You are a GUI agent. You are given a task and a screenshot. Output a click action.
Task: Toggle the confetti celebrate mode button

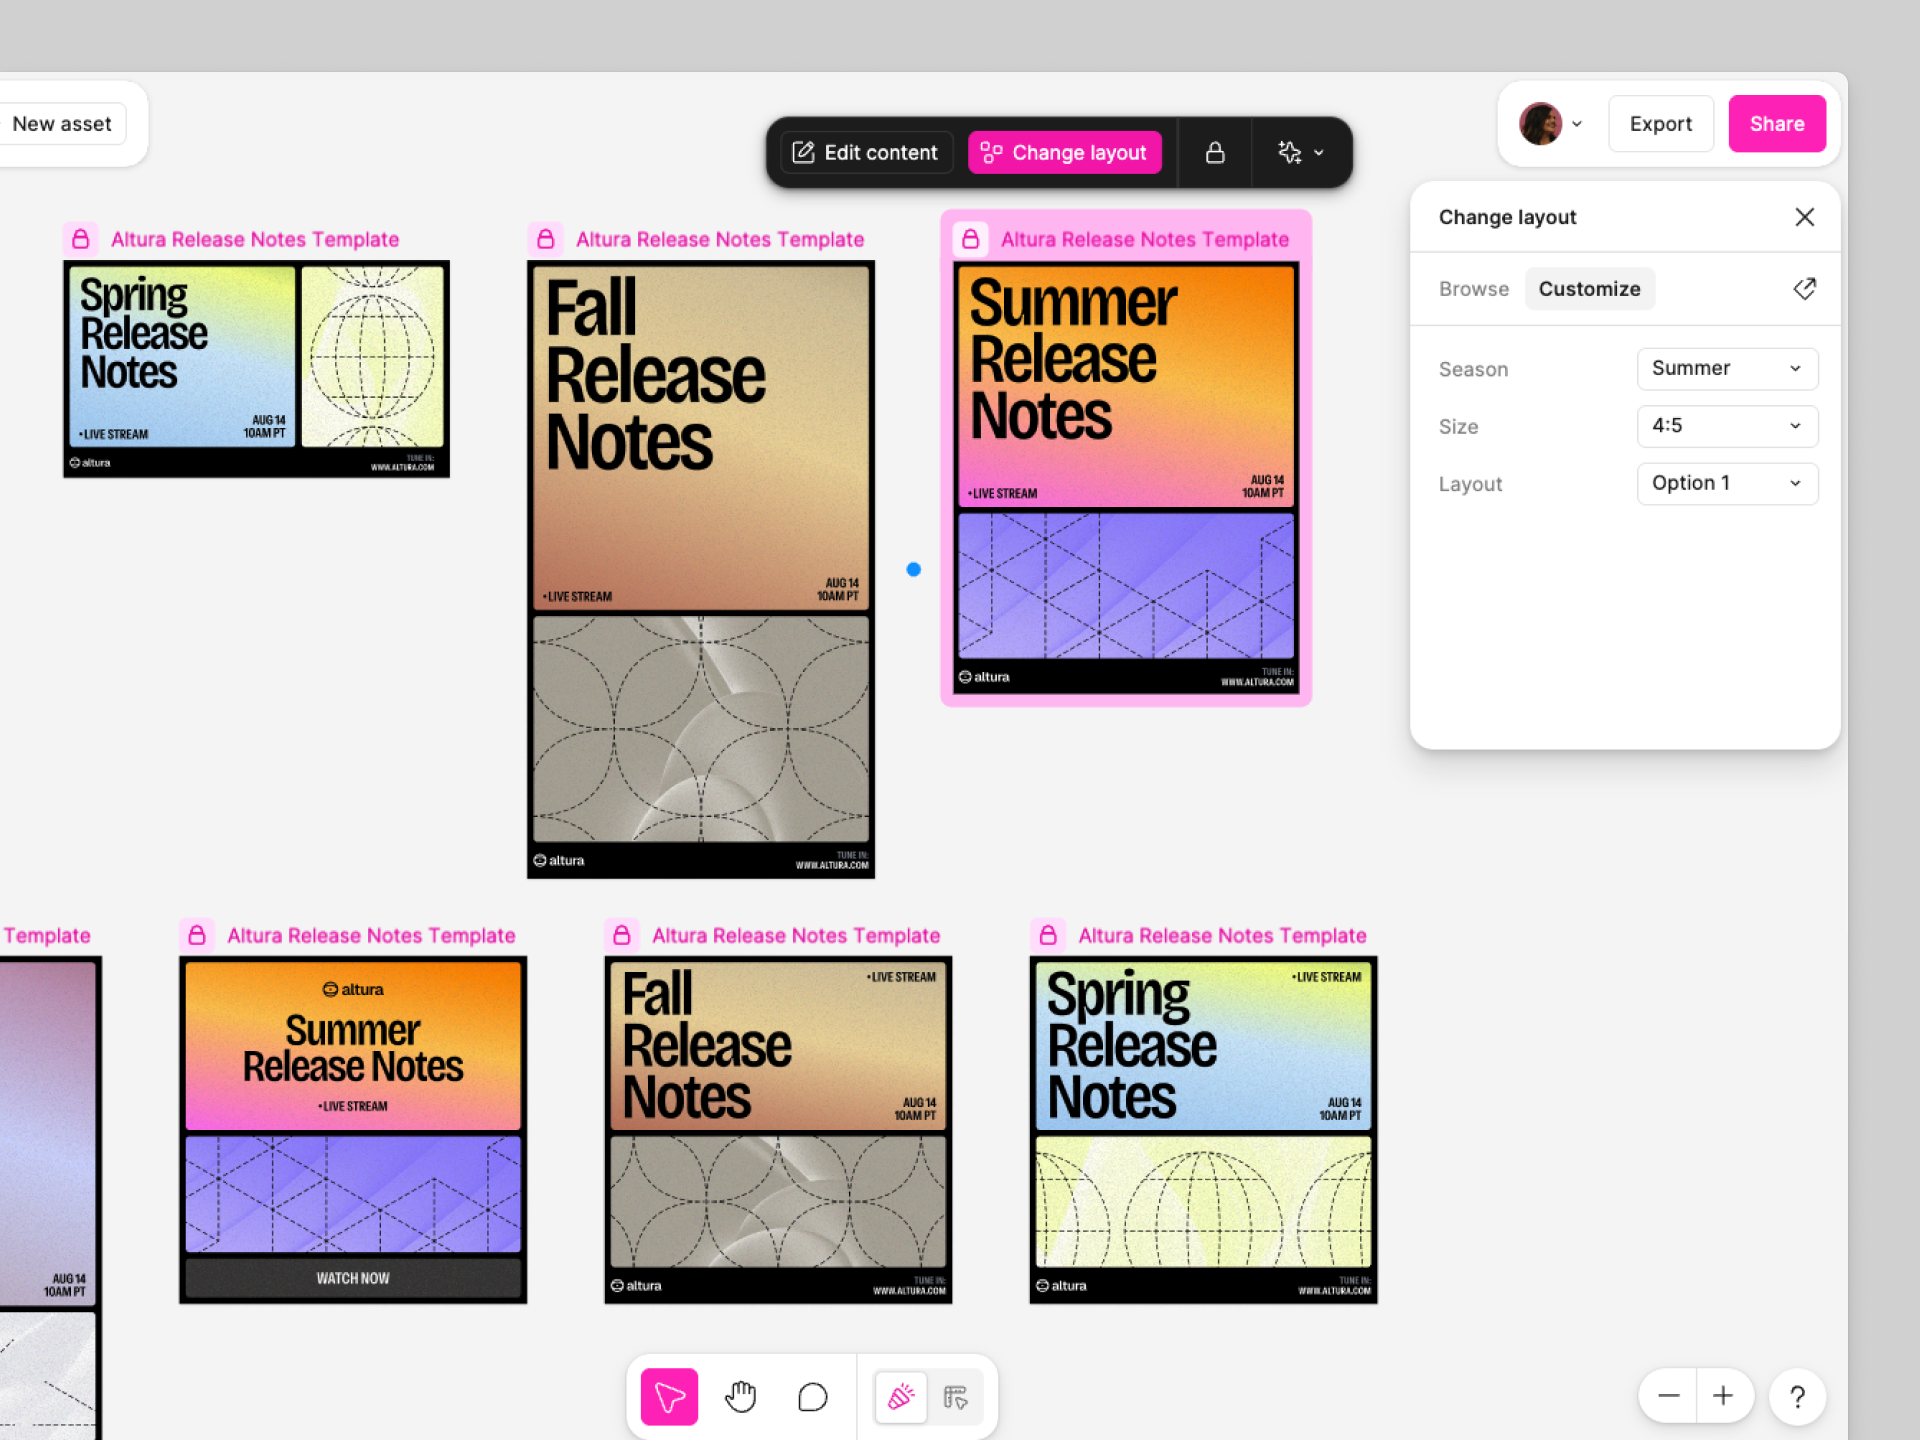(x=900, y=1396)
